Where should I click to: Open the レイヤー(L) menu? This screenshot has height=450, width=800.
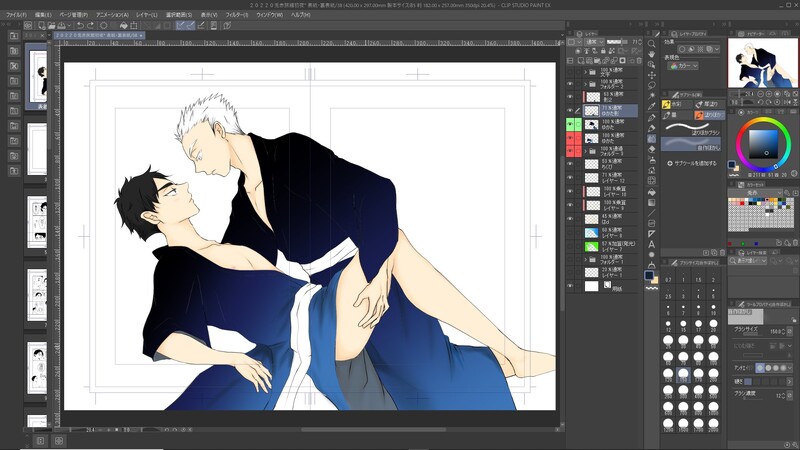click(x=145, y=16)
